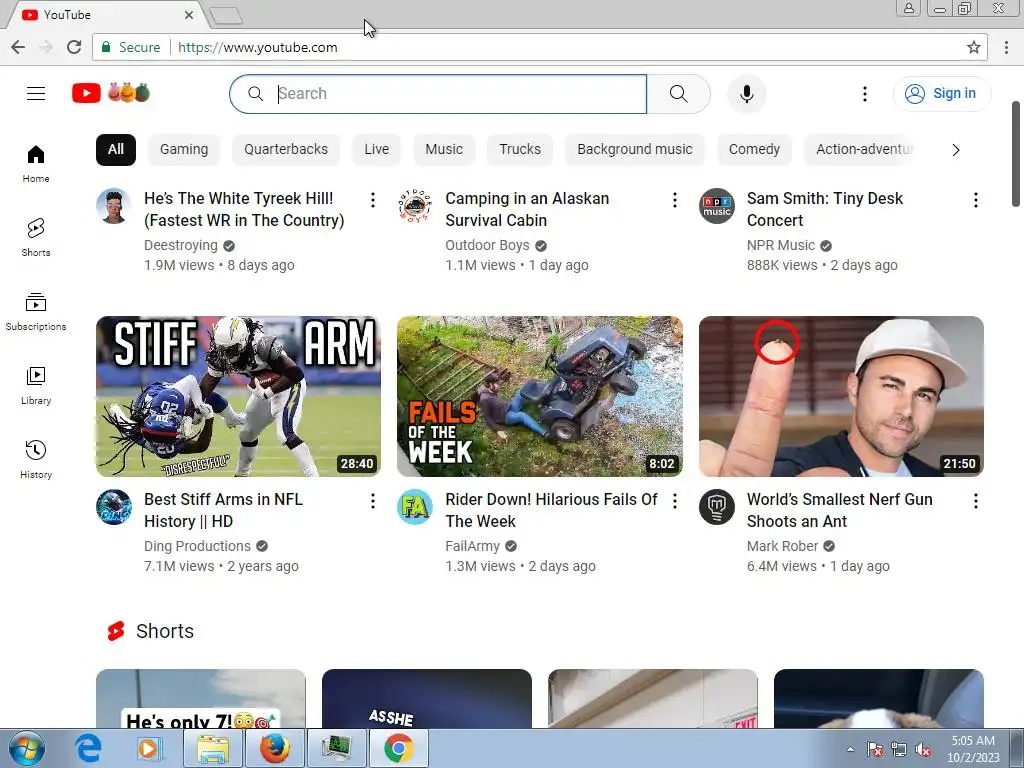Open the Mark Rober Nerf gun thumbnail
This screenshot has width=1024, height=768.
(x=841, y=396)
